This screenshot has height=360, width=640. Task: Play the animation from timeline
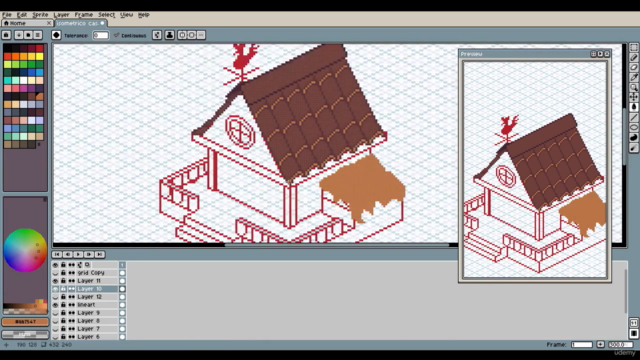(x=78, y=254)
